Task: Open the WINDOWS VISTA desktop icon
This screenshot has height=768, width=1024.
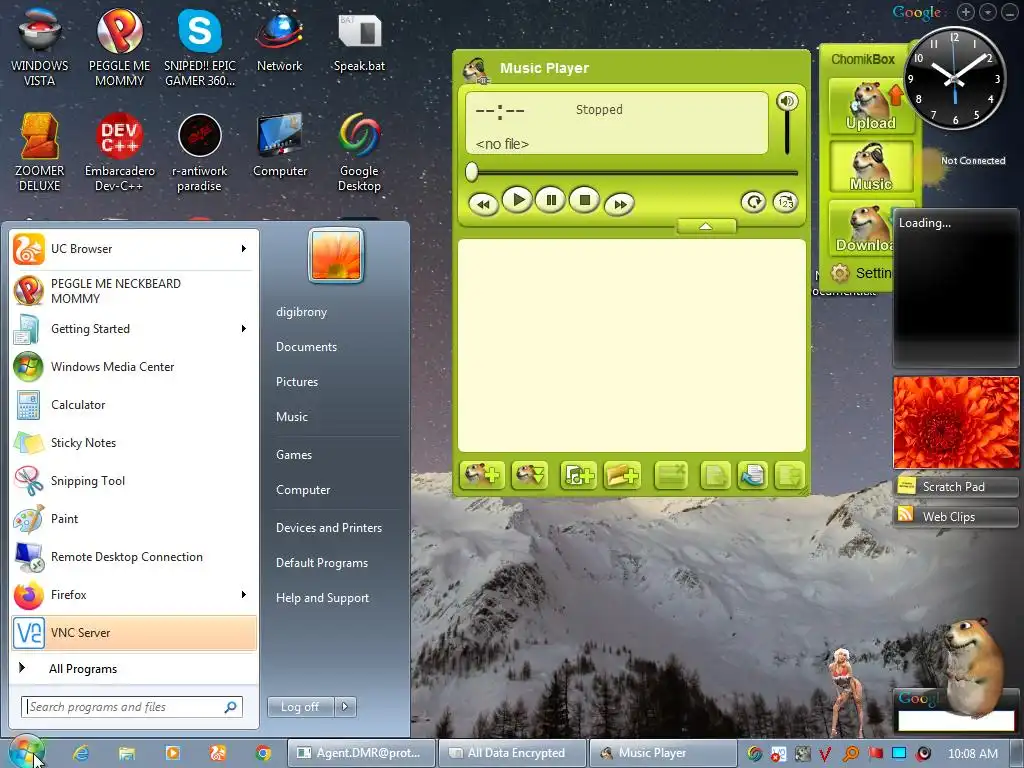Action: click(x=39, y=47)
